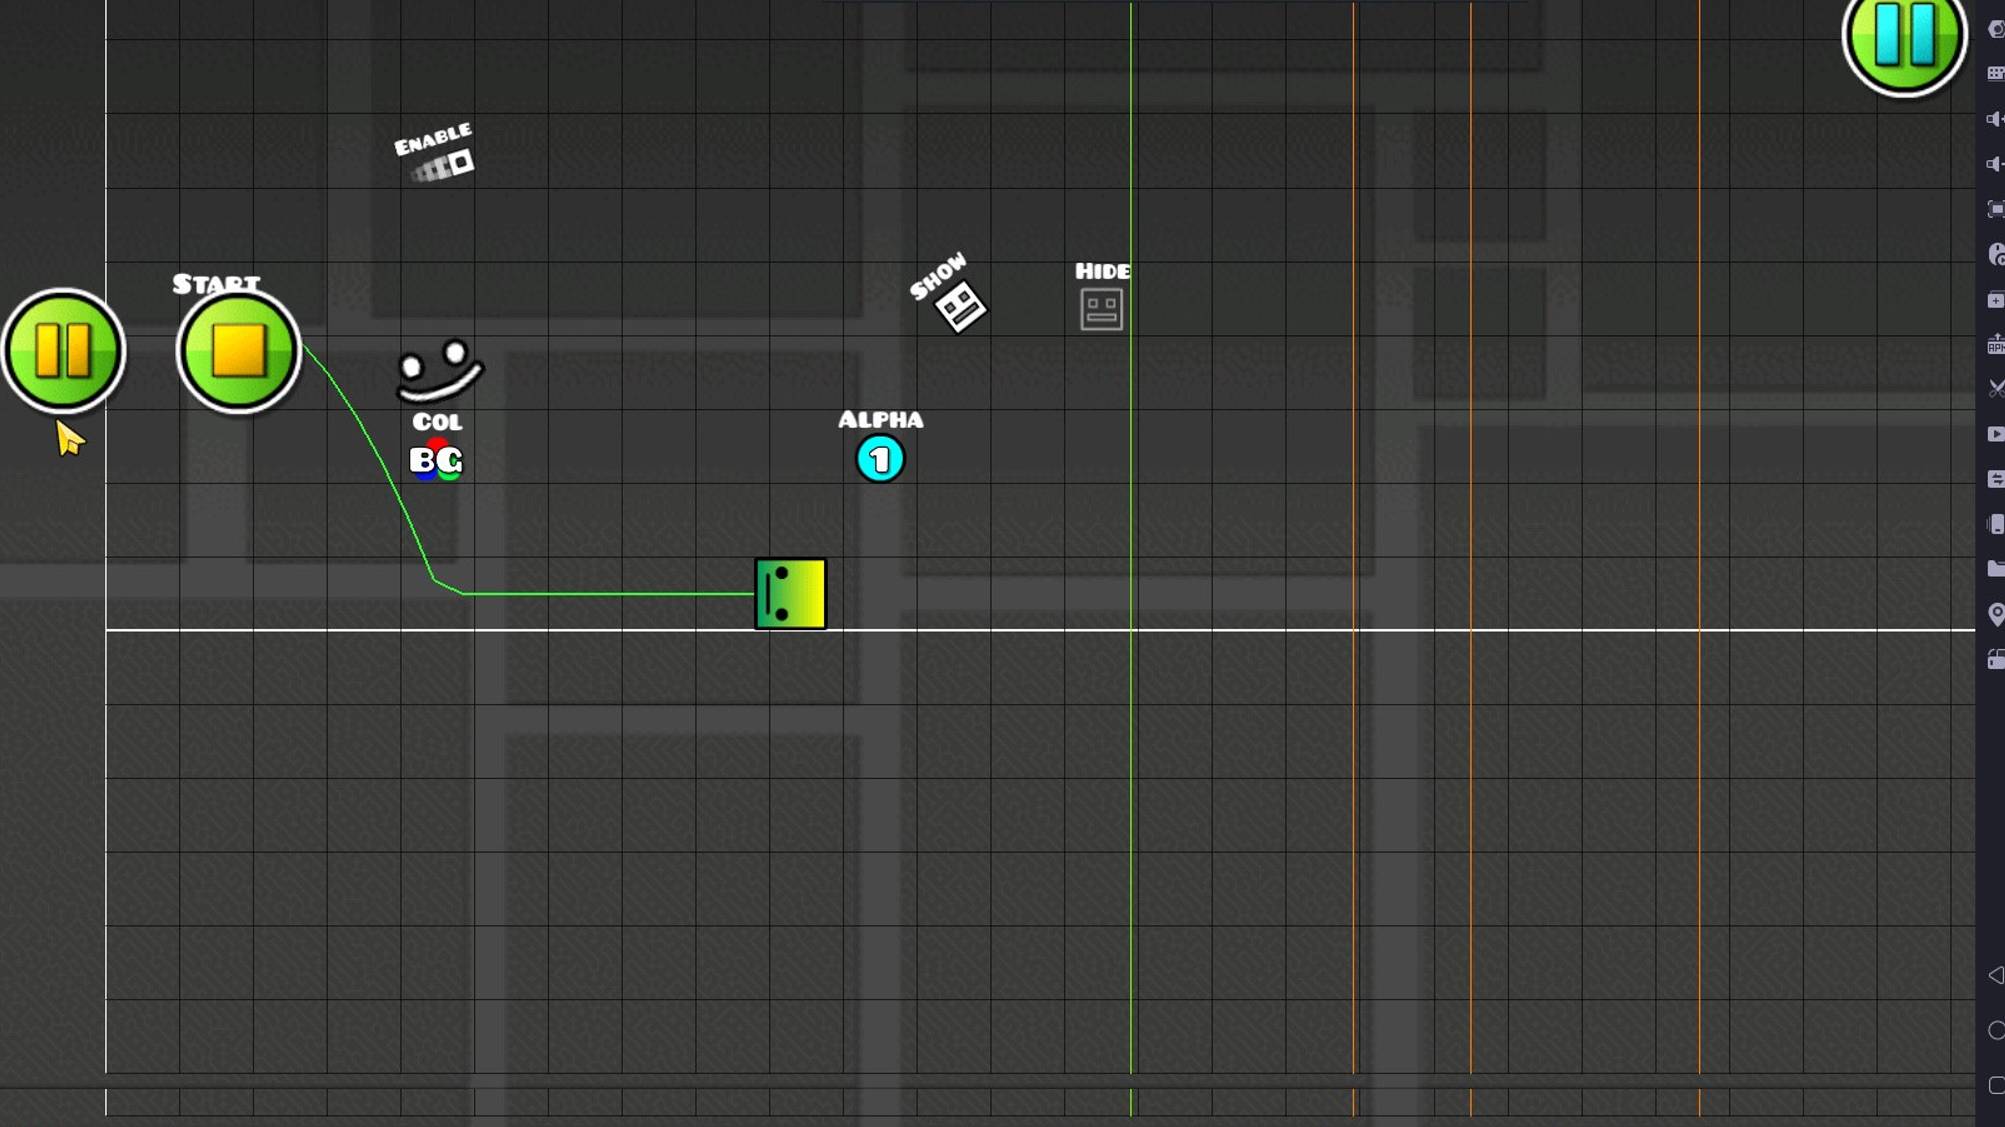Click the sidebar icon with two swap arrows

(x=1995, y=479)
